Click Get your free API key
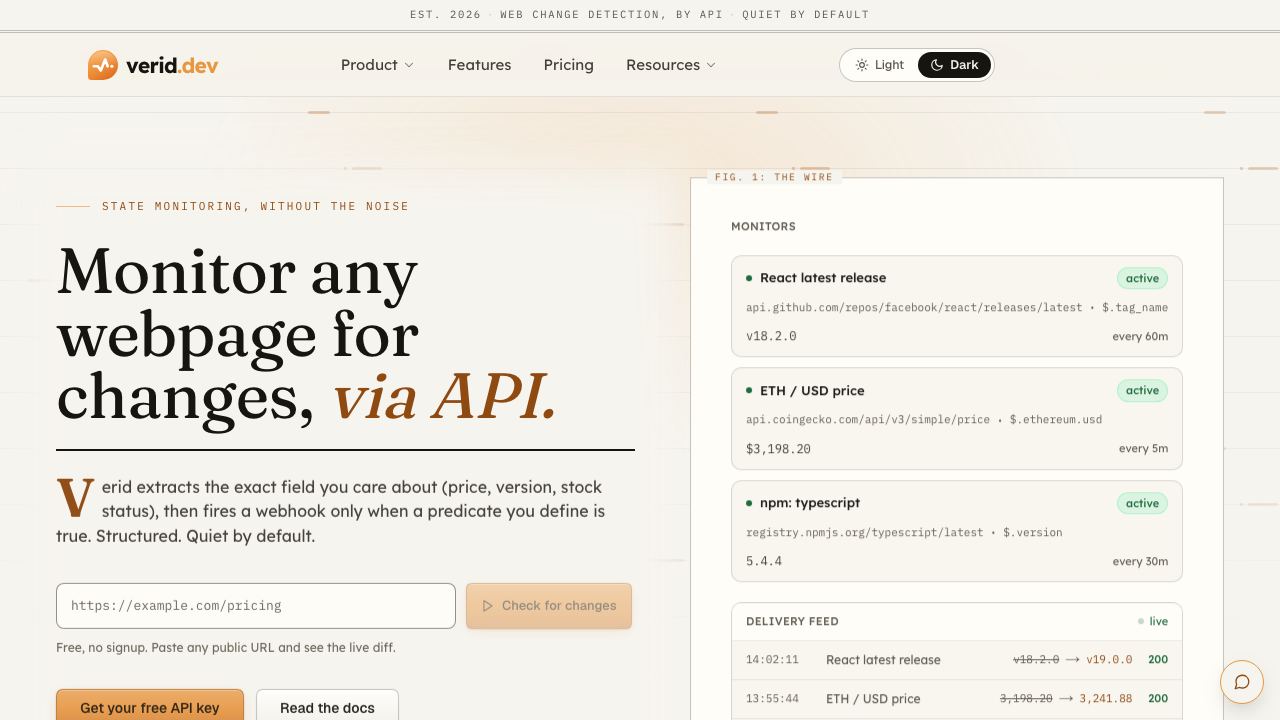Image resolution: width=1280 pixels, height=720 pixels. (150, 705)
